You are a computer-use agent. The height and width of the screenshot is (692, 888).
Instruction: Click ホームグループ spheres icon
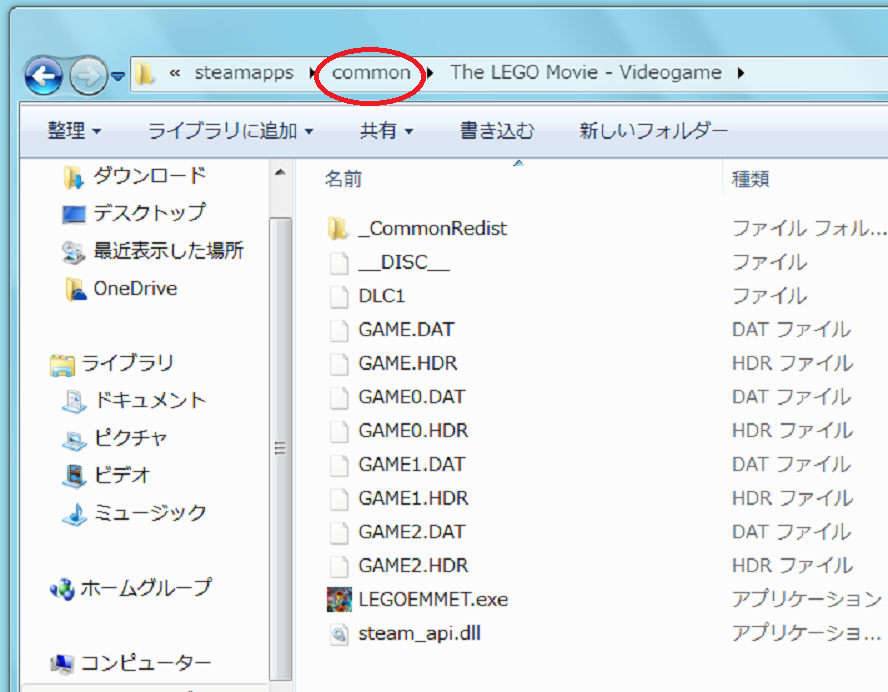coord(62,590)
